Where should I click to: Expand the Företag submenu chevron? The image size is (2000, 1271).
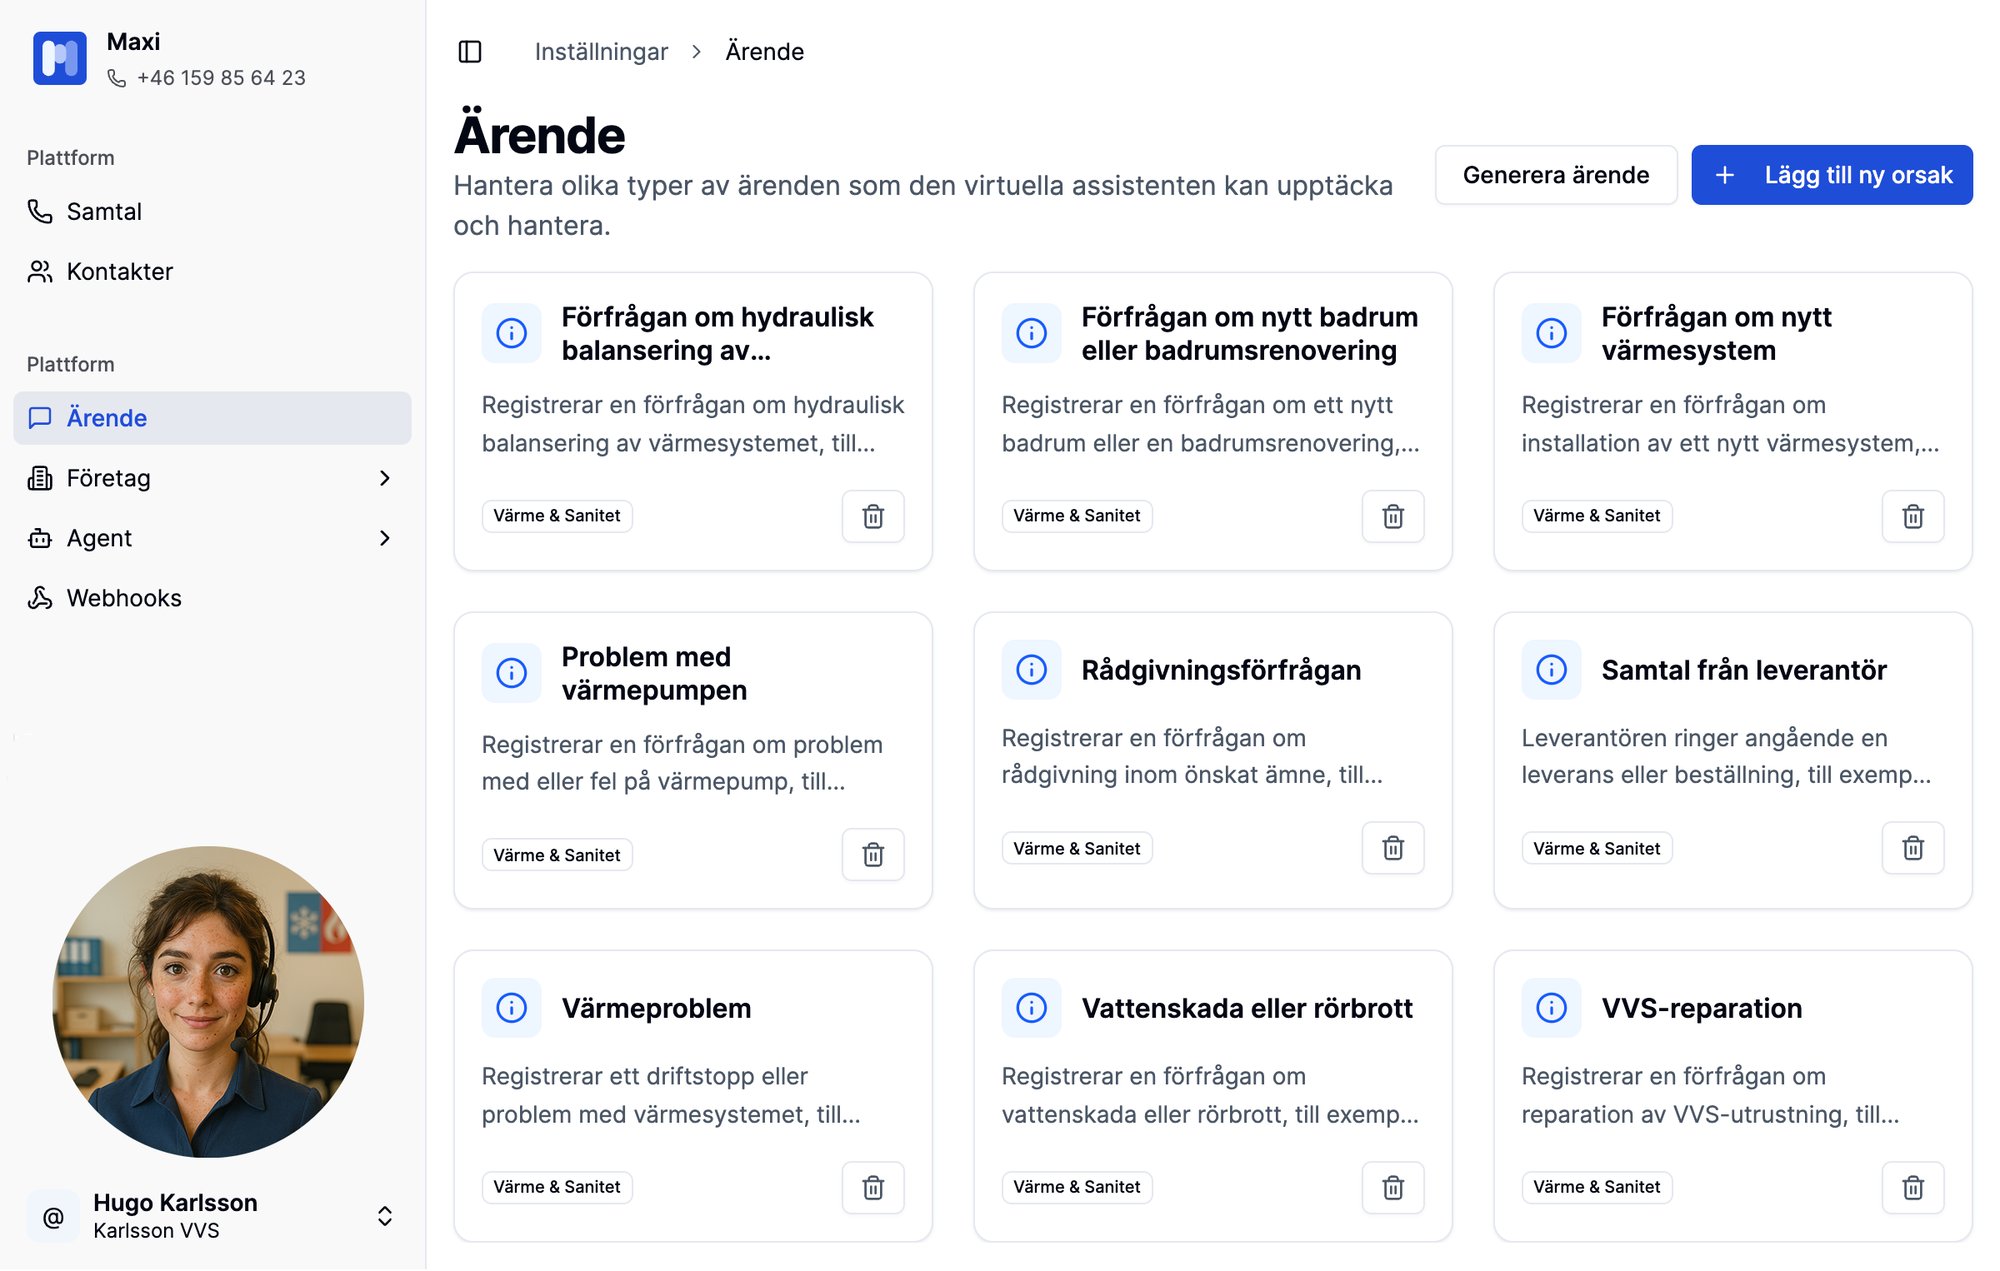[x=385, y=479]
